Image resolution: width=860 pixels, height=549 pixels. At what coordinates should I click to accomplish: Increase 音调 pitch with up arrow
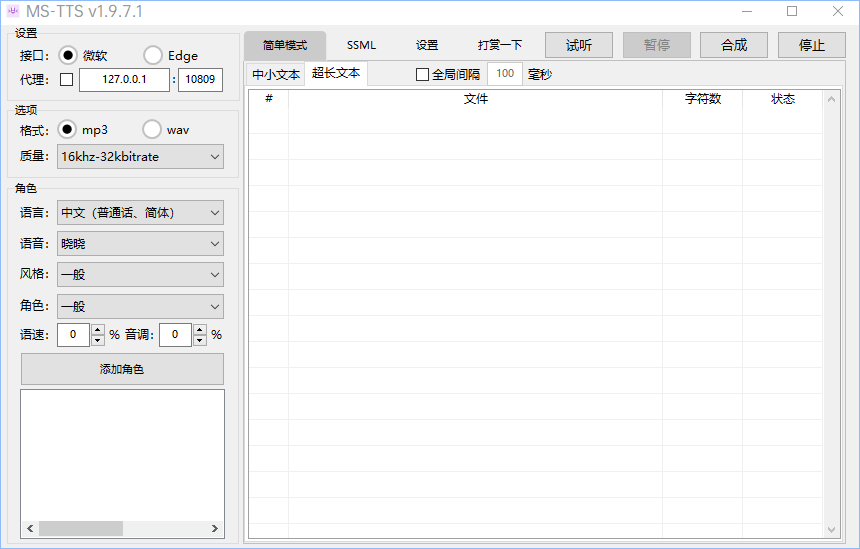coord(200,330)
